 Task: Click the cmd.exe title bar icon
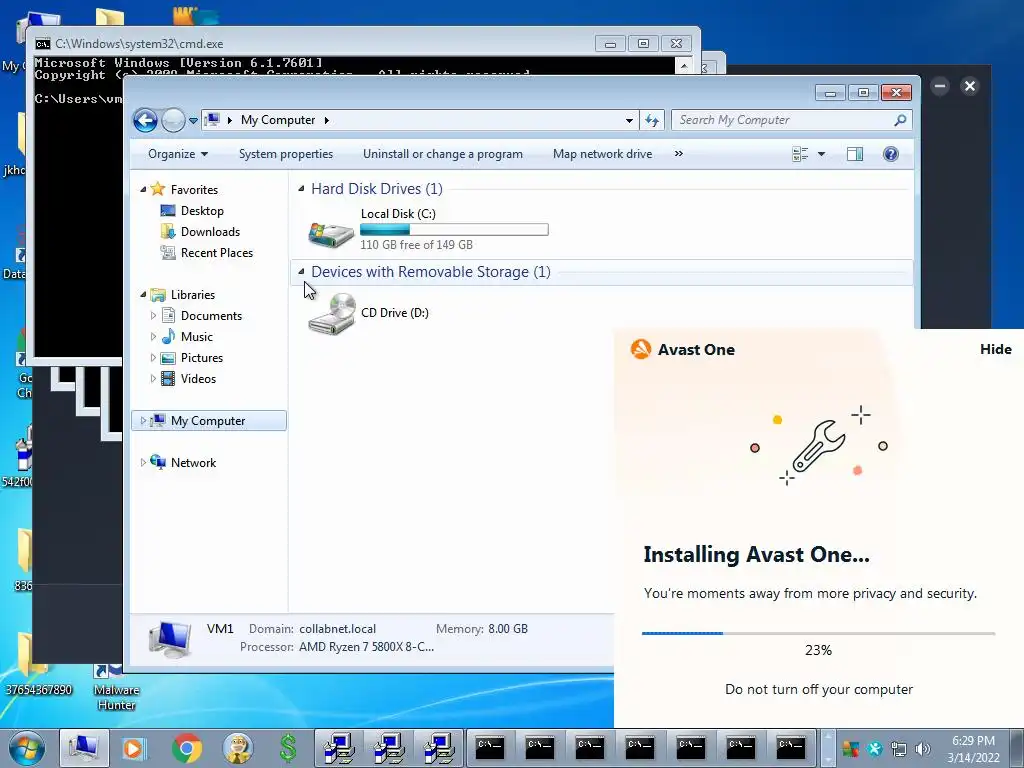point(42,44)
